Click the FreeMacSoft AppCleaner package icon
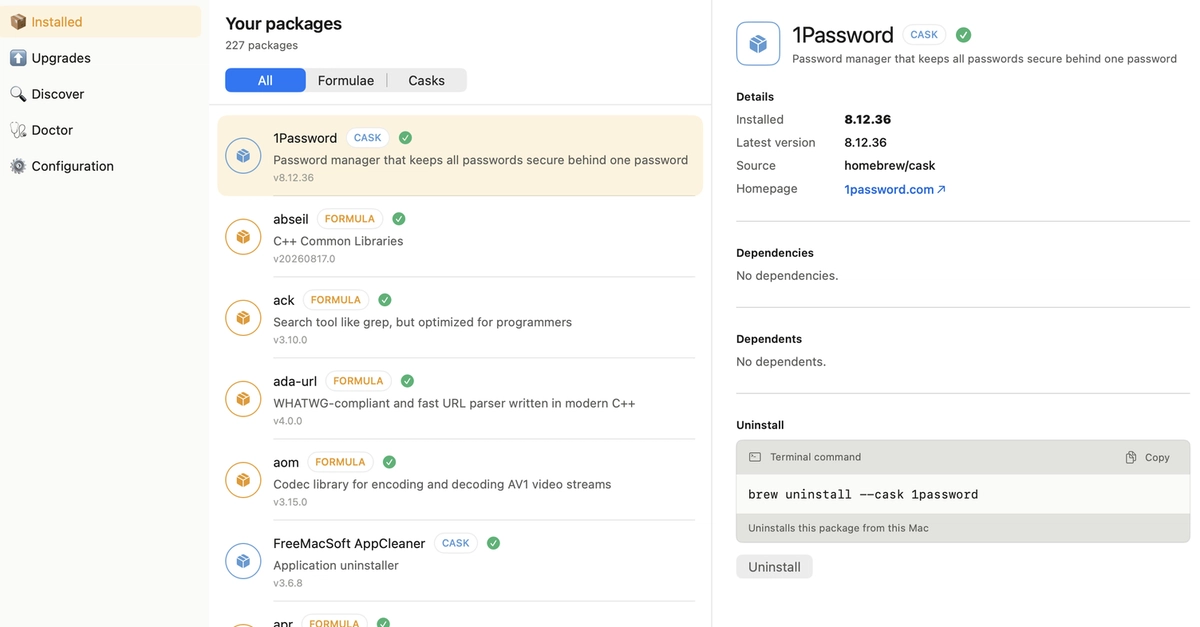This screenshot has height=627, width=1200. [243, 561]
